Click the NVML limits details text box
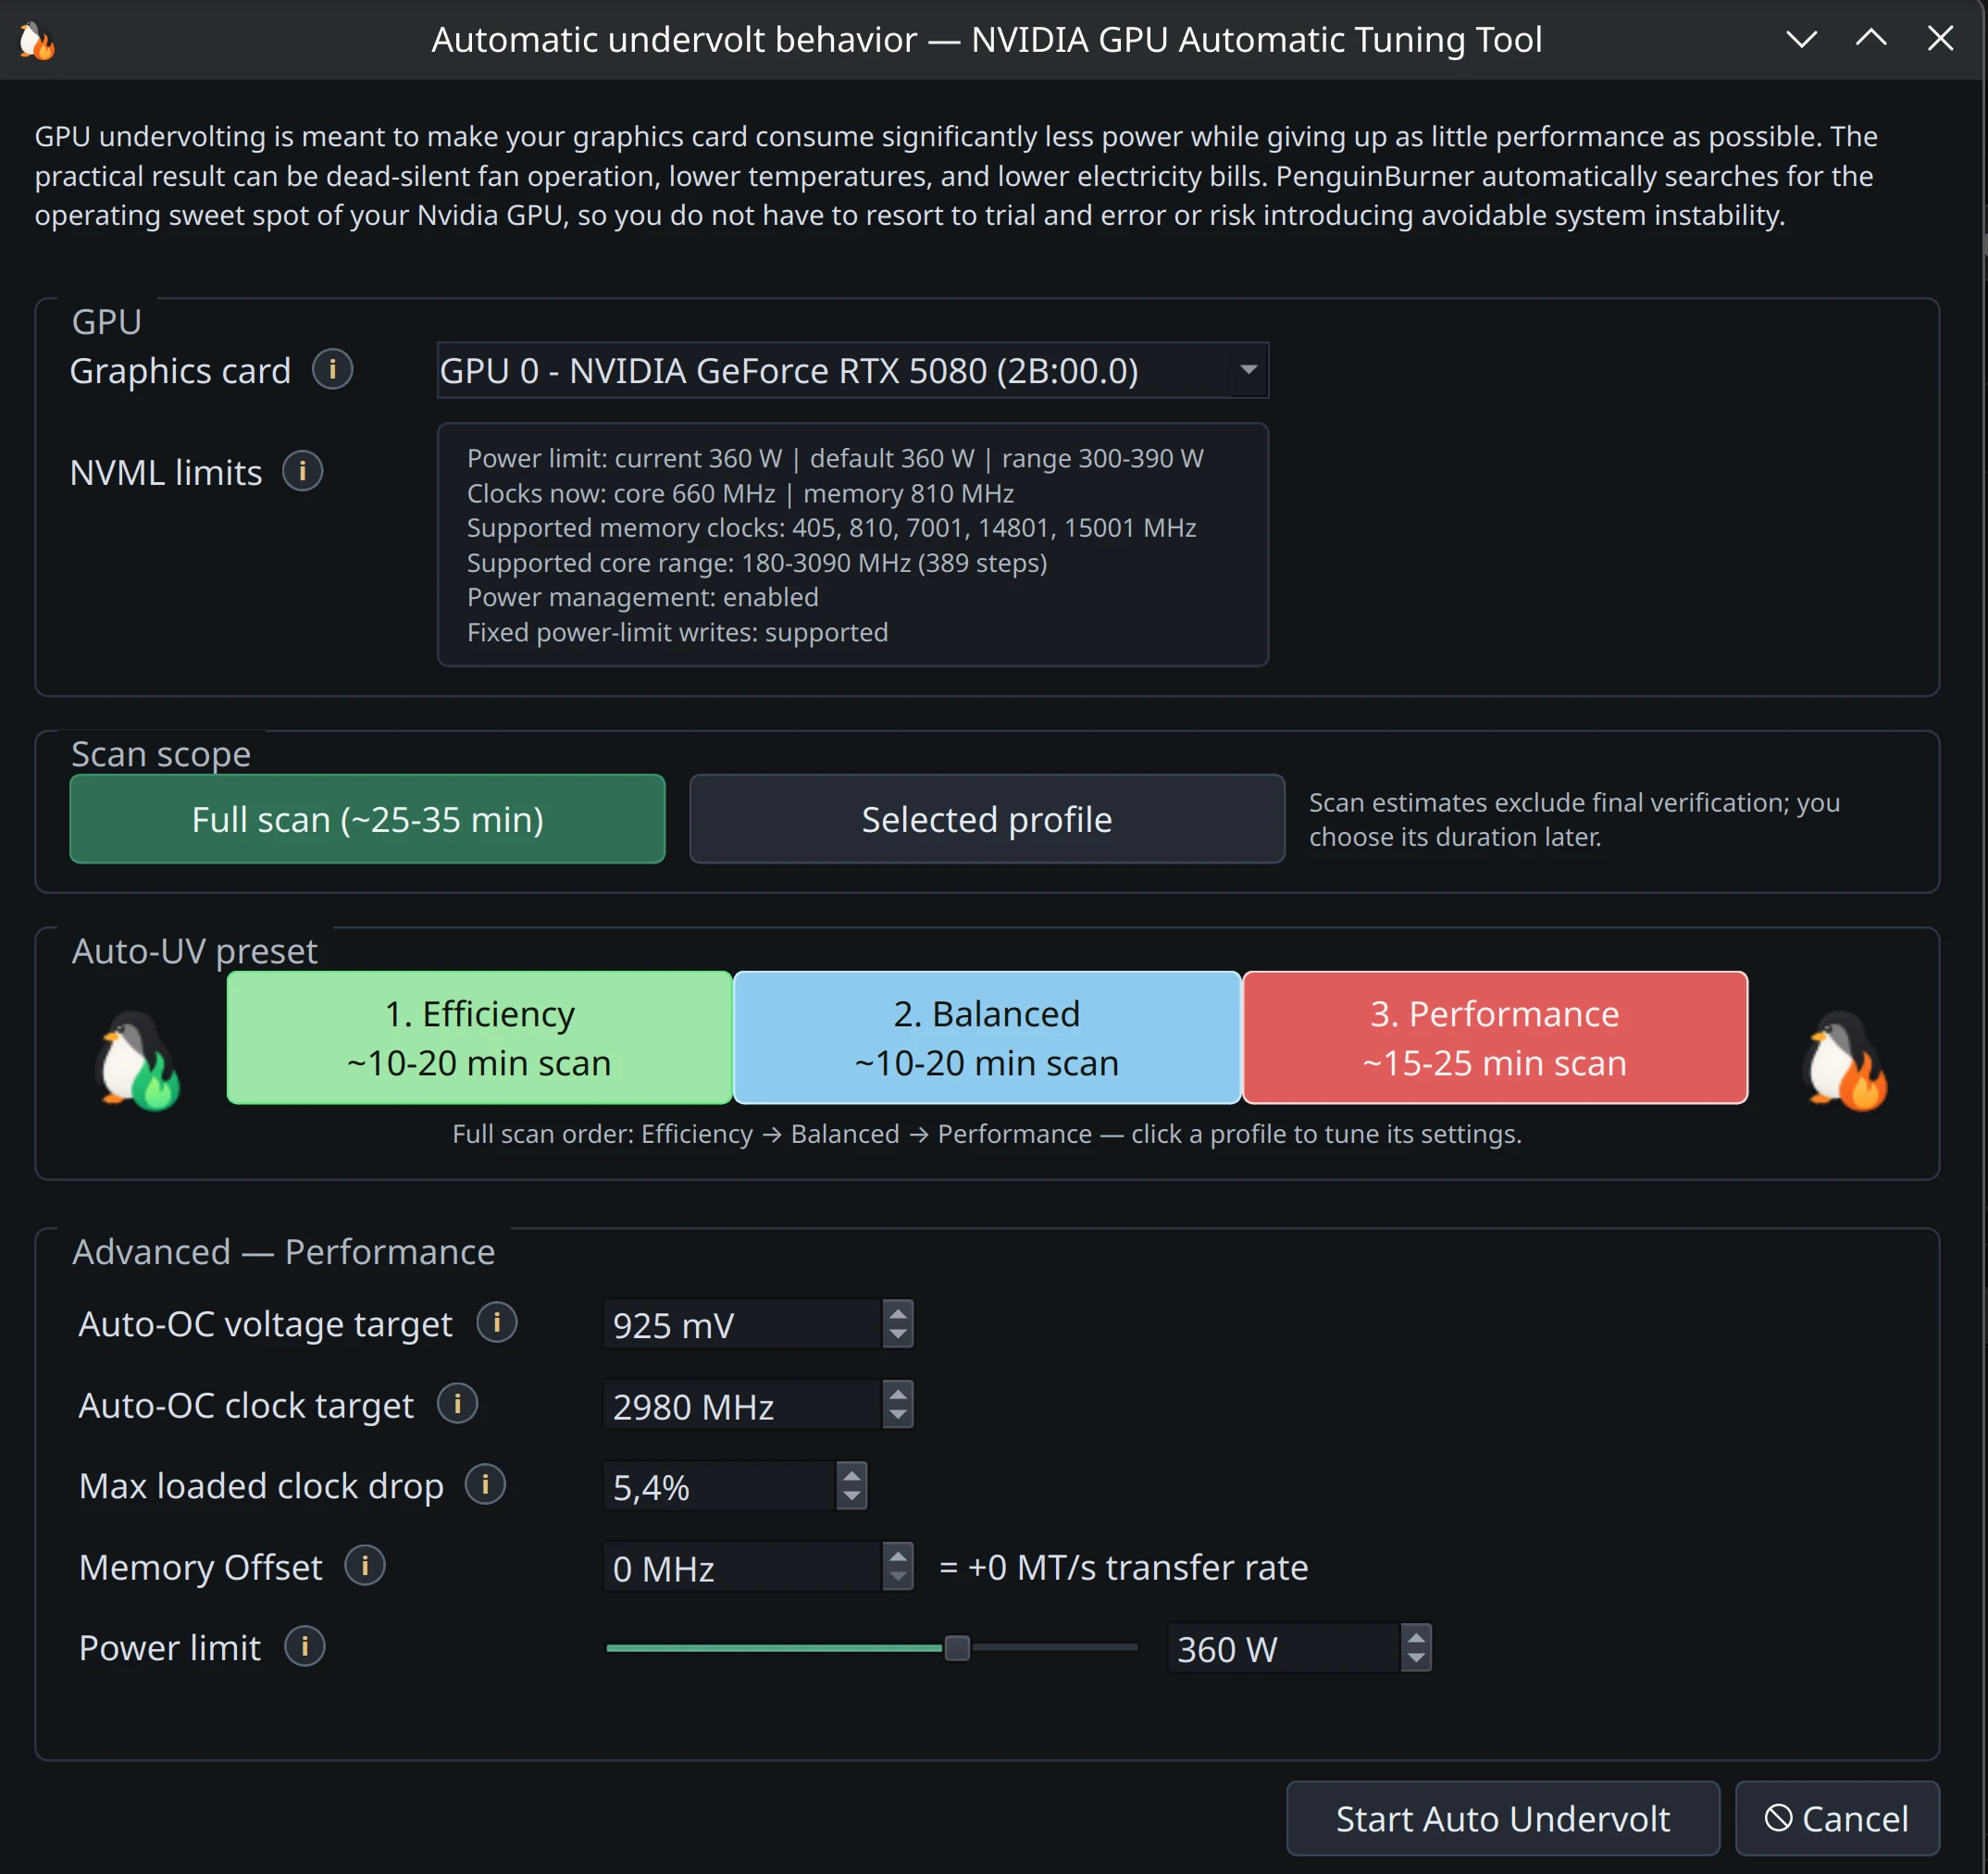 (x=853, y=545)
